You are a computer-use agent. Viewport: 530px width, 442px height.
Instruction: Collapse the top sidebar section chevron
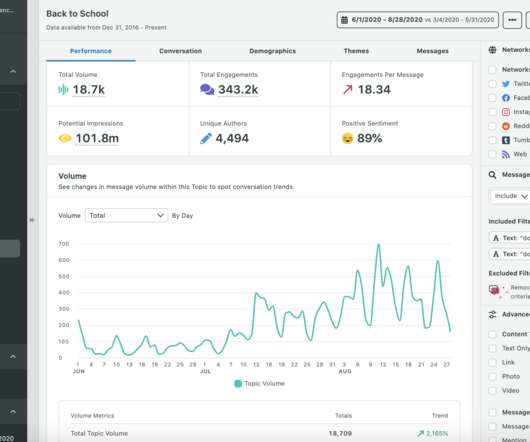(13, 71)
